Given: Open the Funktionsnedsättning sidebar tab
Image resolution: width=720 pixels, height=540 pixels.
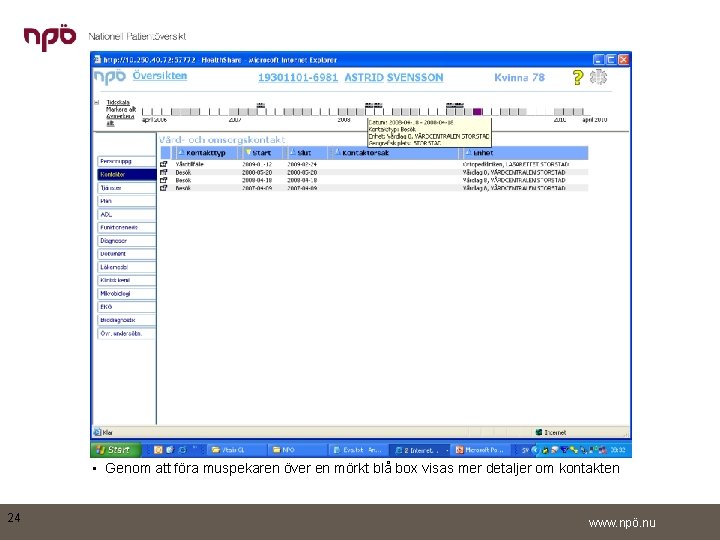Looking at the screenshot, I should point(127,227).
